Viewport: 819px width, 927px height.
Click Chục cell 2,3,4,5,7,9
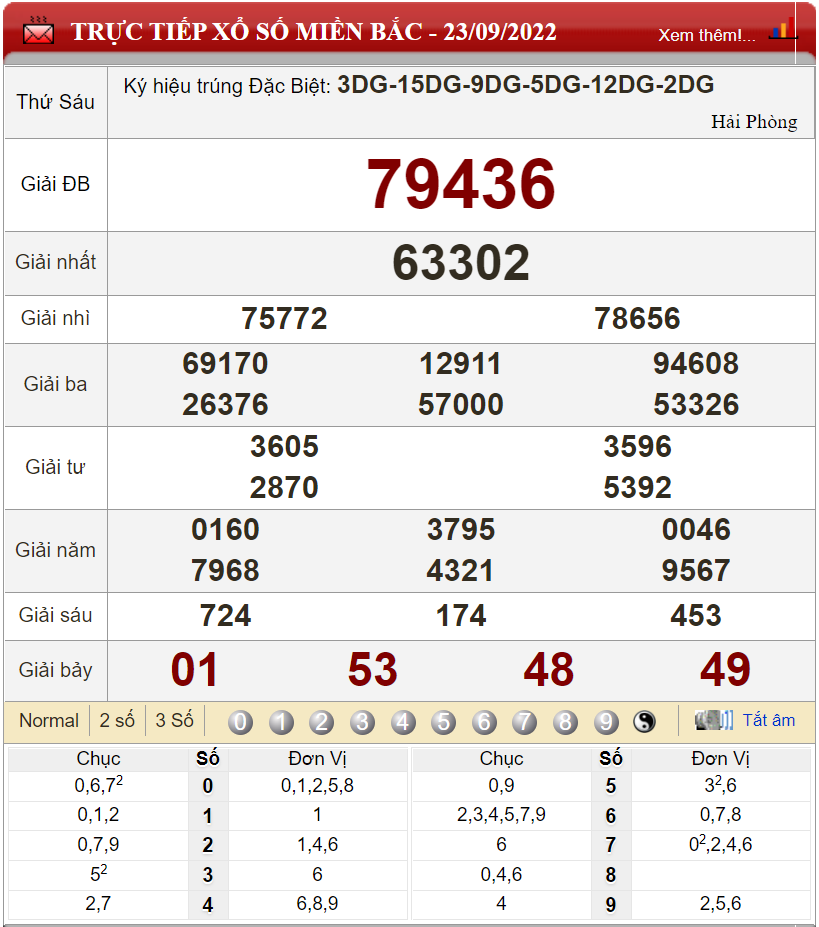pos(501,815)
